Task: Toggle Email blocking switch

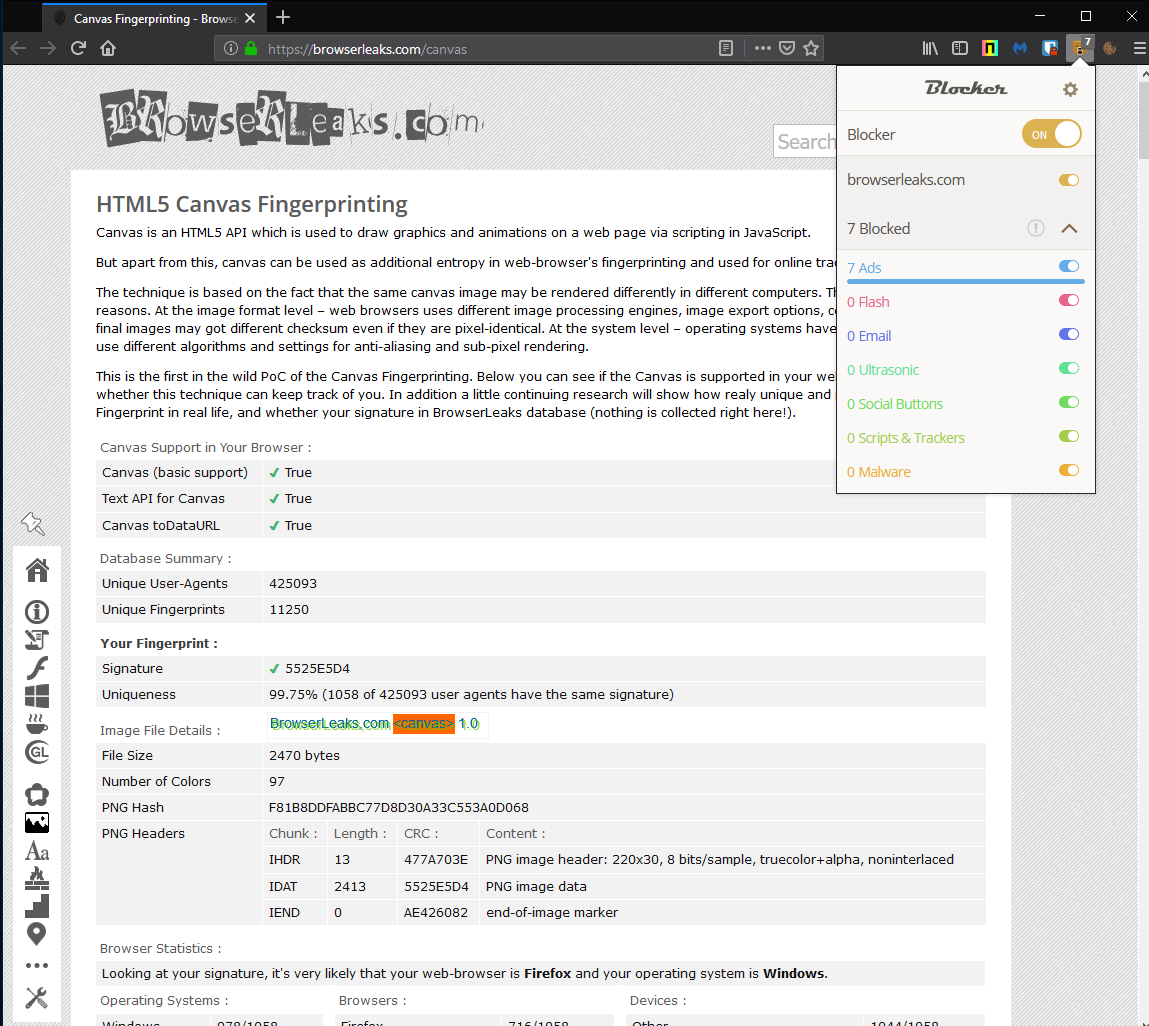Action: 1068,334
